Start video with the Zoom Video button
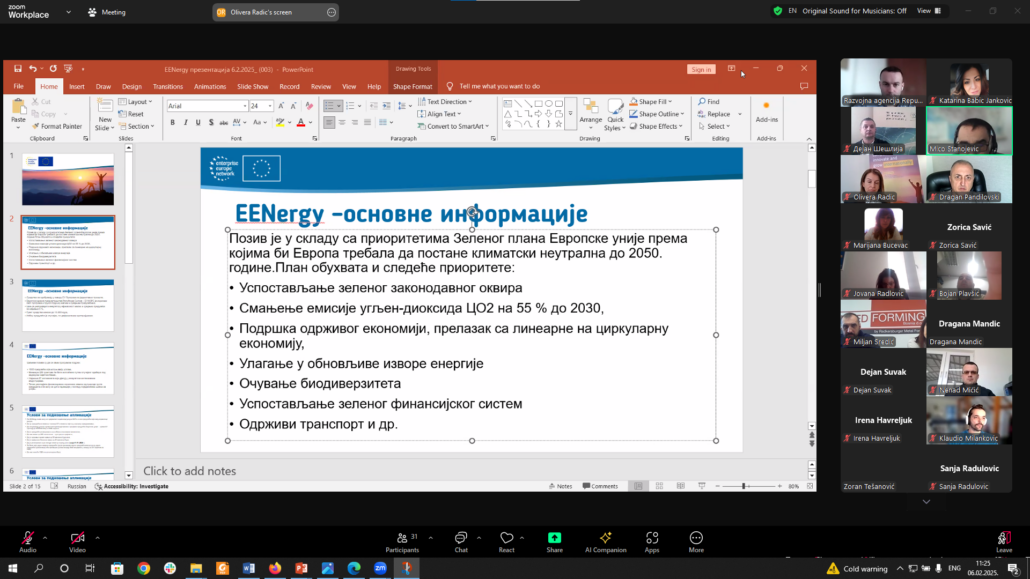The width and height of the screenshot is (1030, 579). click(78, 542)
